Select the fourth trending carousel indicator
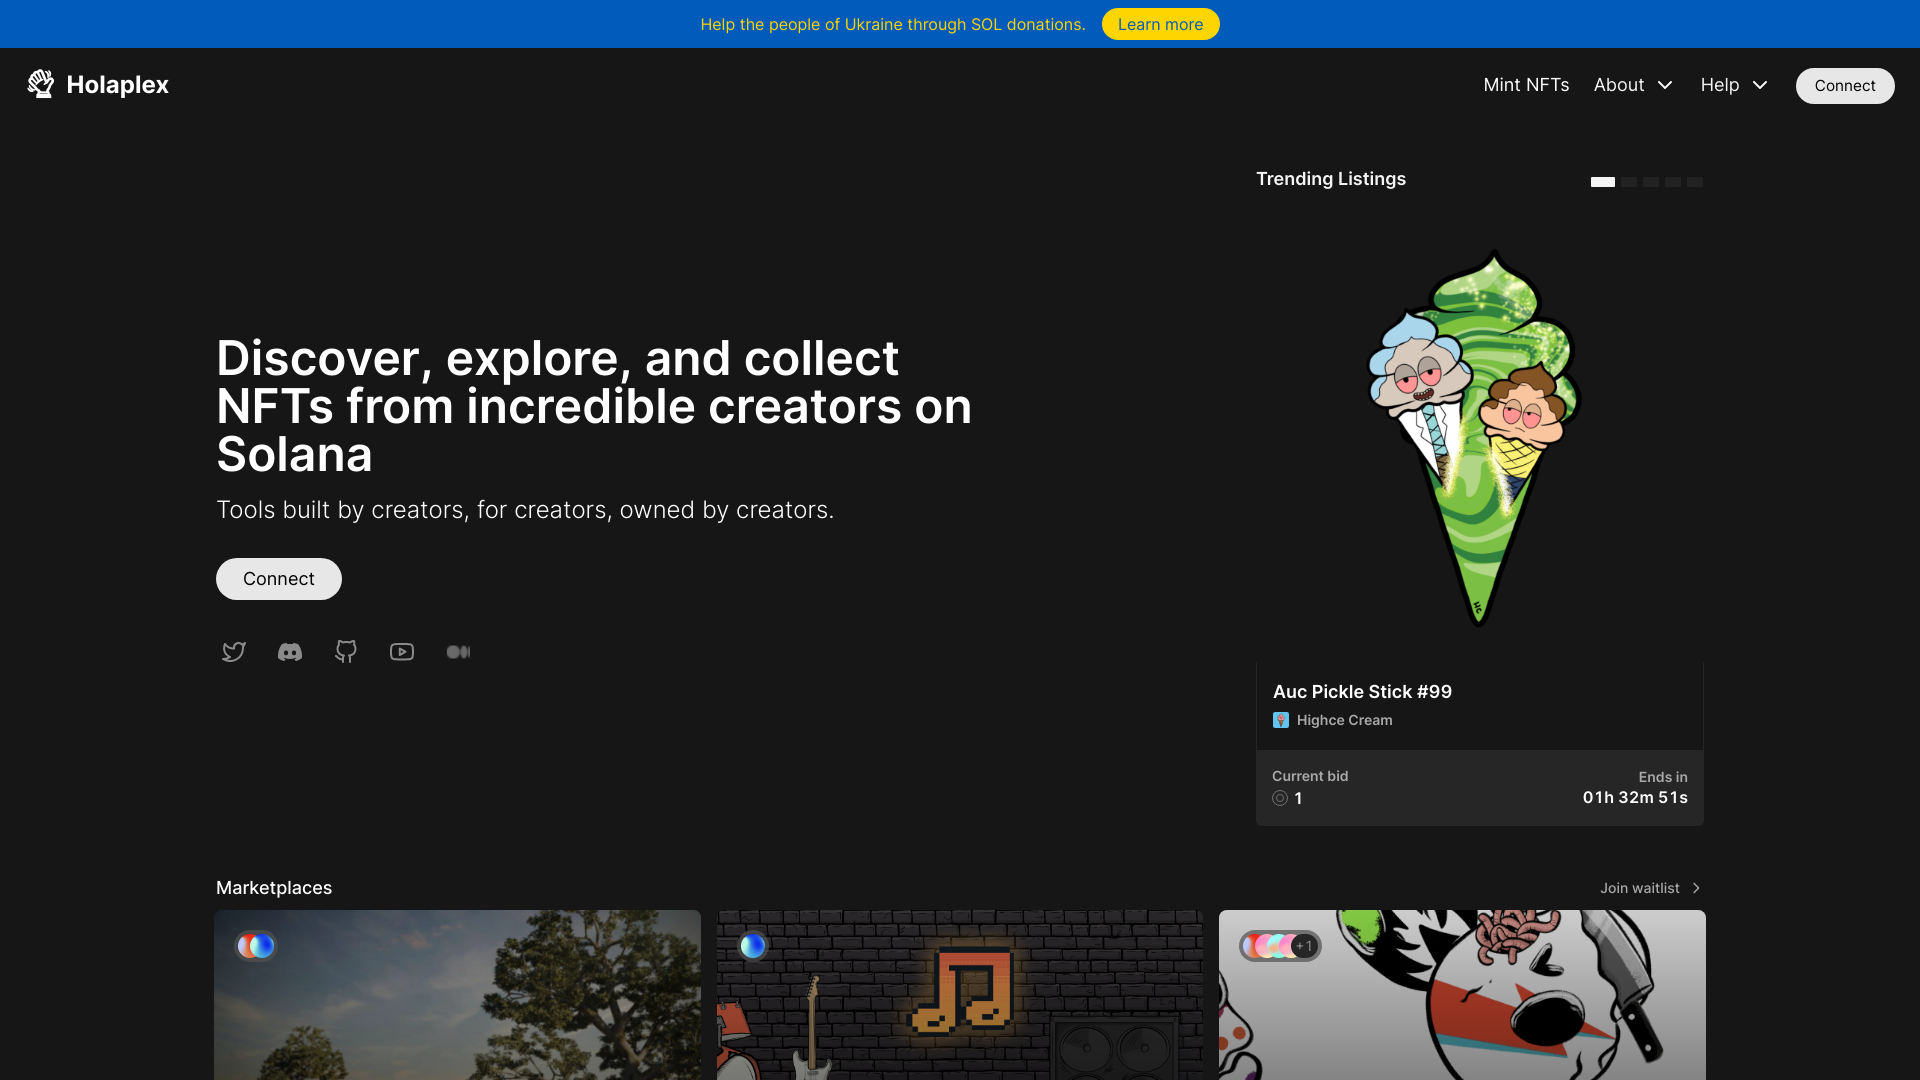This screenshot has width=1920, height=1080. coord(1673,182)
